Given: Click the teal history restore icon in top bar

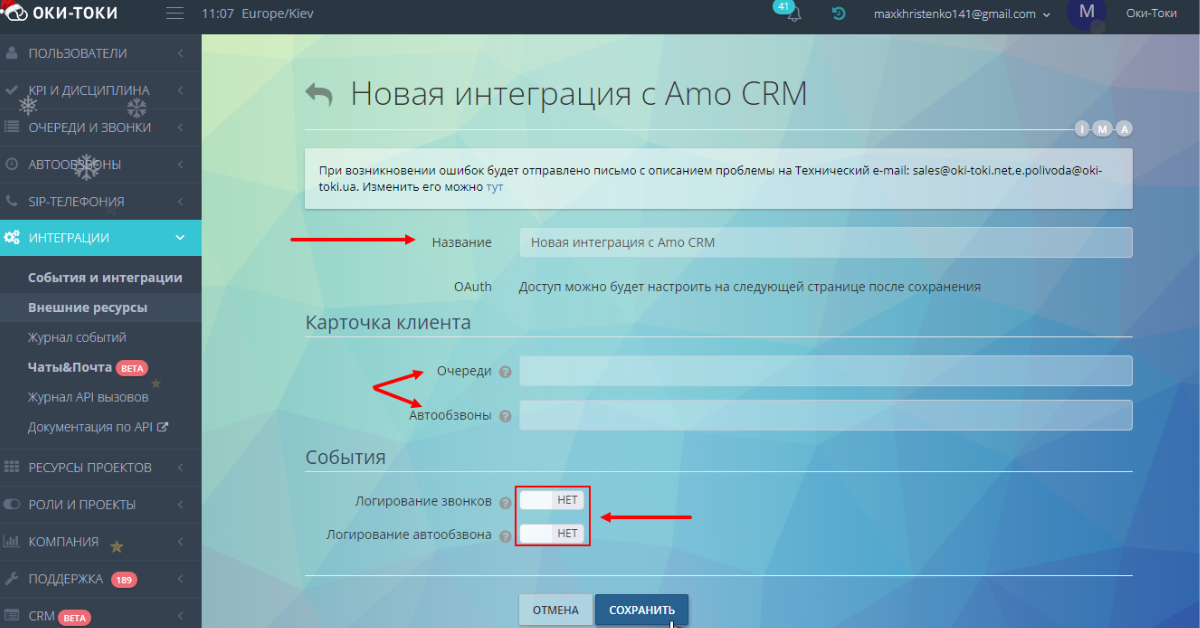Looking at the screenshot, I should (838, 14).
